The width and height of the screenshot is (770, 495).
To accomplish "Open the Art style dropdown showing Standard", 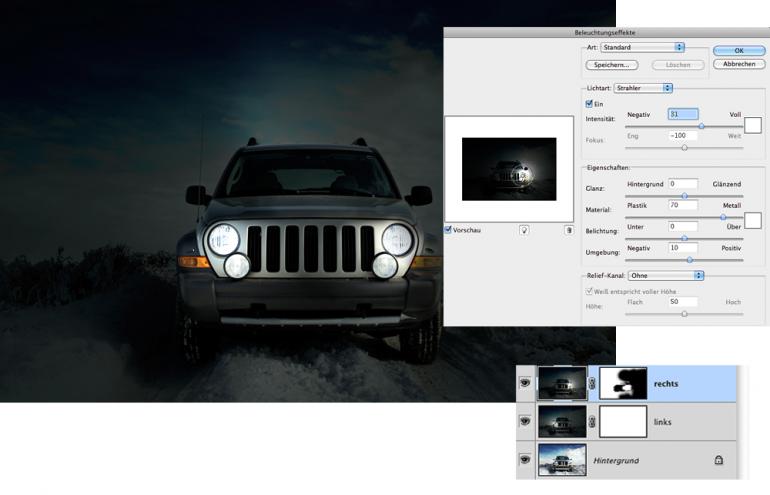I will point(642,47).
